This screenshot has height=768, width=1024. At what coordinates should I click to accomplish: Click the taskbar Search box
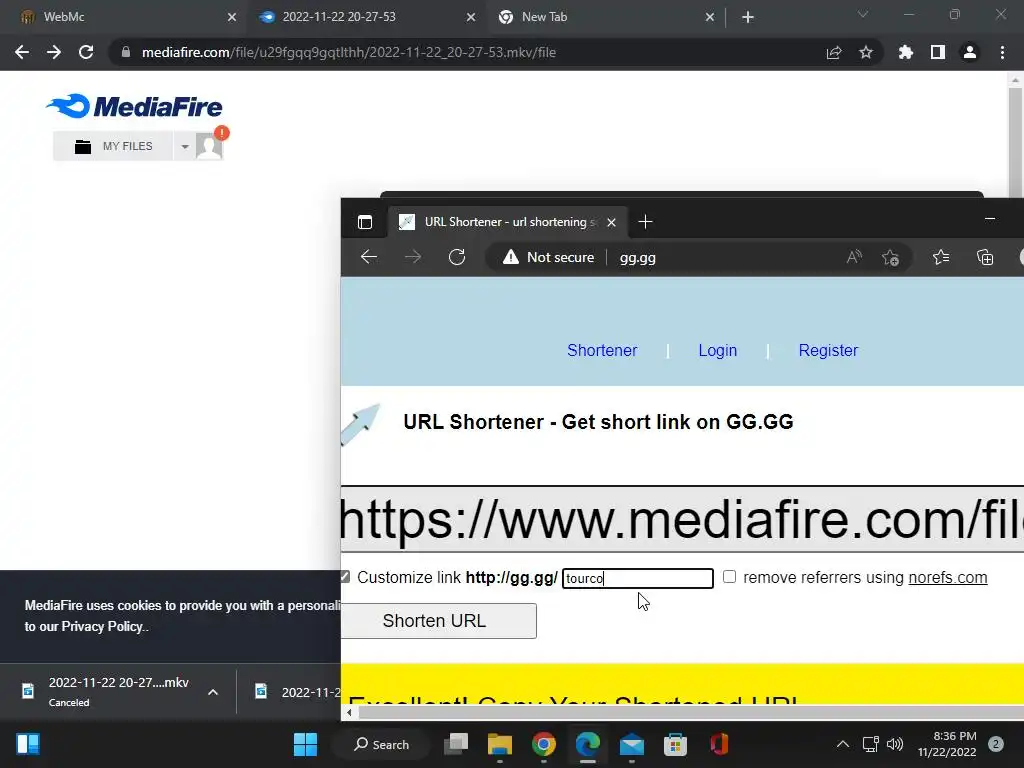(x=381, y=744)
